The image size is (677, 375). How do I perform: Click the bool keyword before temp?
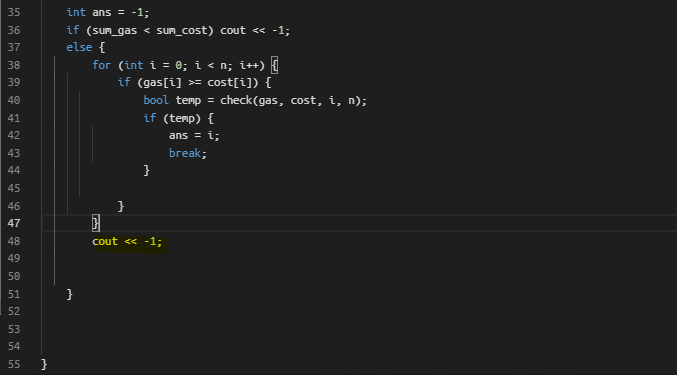pyautogui.click(x=156, y=100)
